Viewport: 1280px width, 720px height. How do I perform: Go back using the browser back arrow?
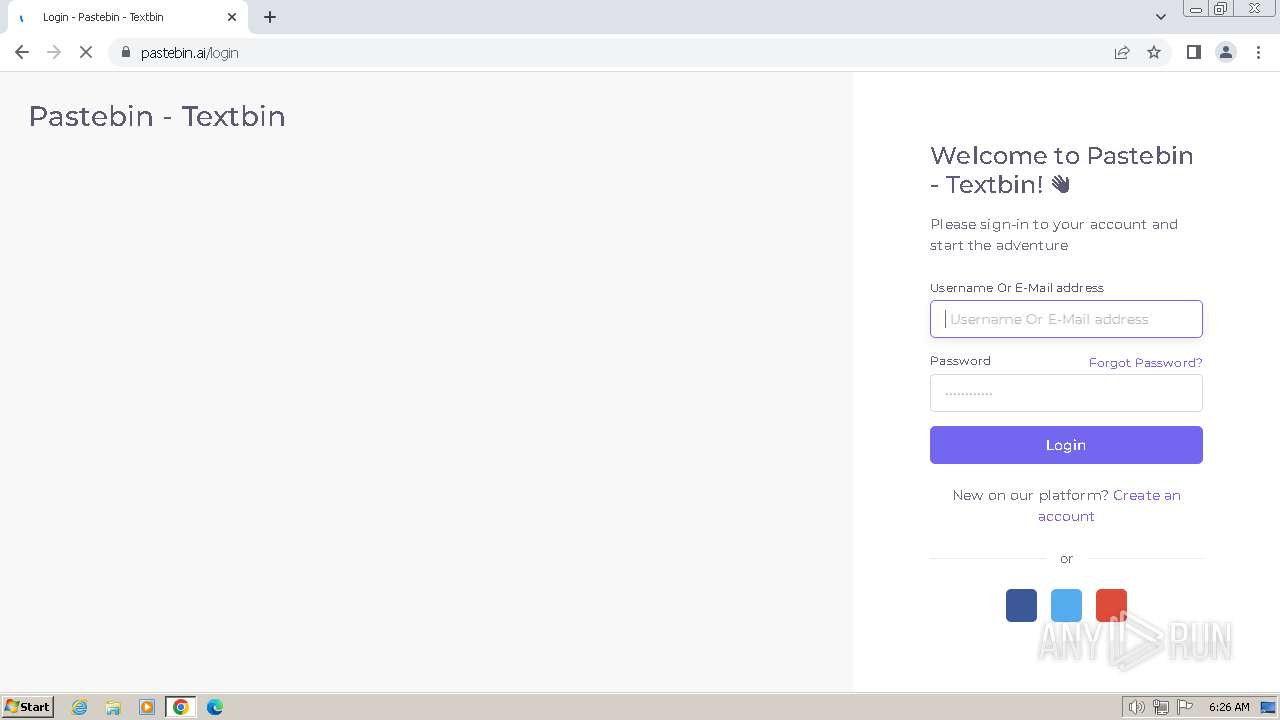tap(22, 52)
